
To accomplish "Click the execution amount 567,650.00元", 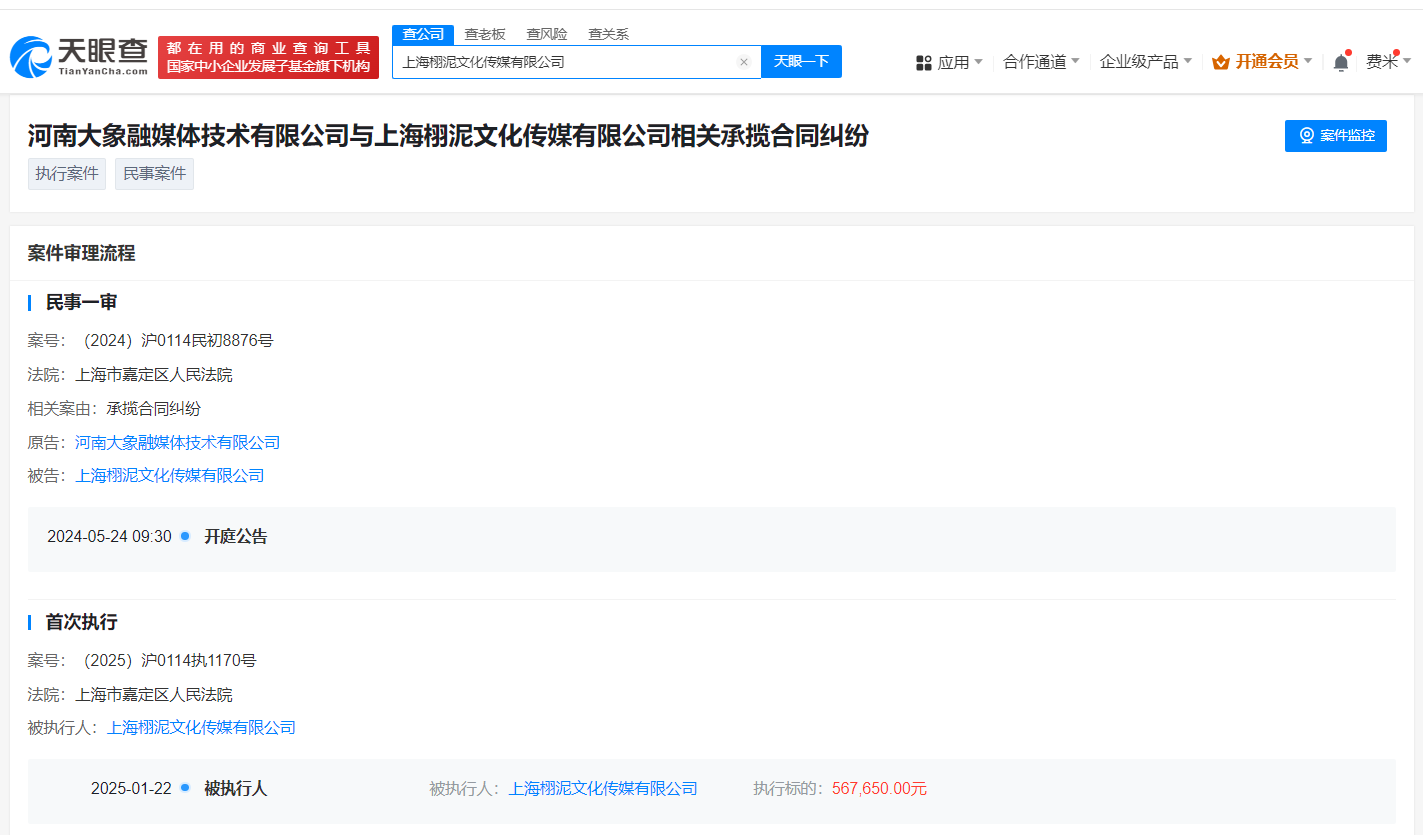I will (879, 789).
